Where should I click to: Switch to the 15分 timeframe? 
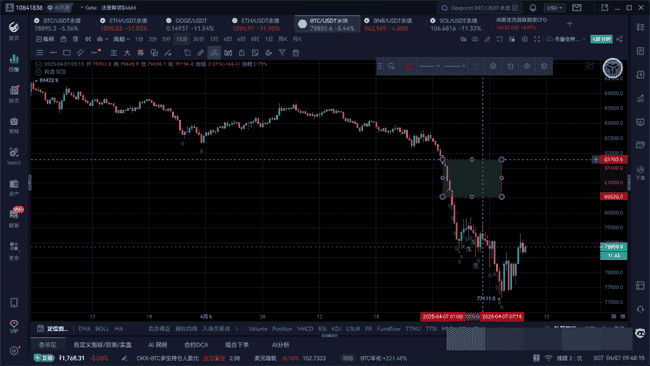[182, 39]
